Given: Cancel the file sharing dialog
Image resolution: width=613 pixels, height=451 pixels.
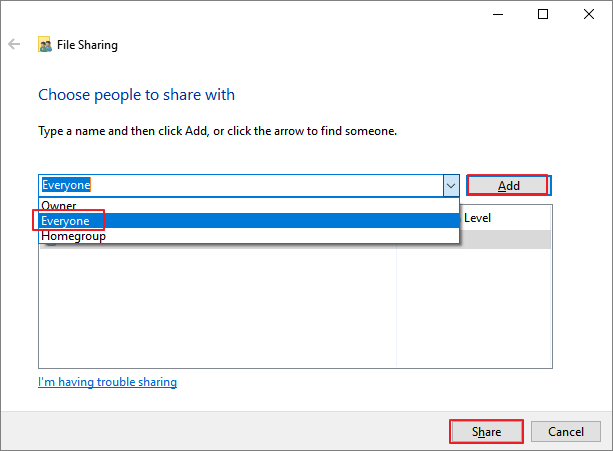Looking at the screenshot, I should click(x=565, y=432).
